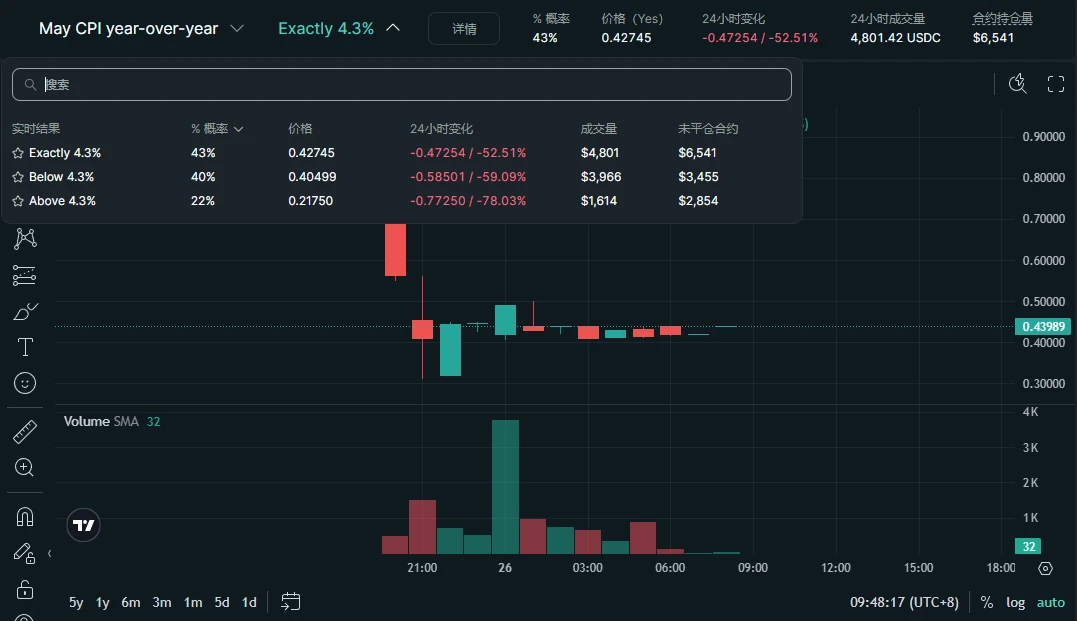The image size is (1077, 621).
Task: Select the 3m time range
Action: 161,602
